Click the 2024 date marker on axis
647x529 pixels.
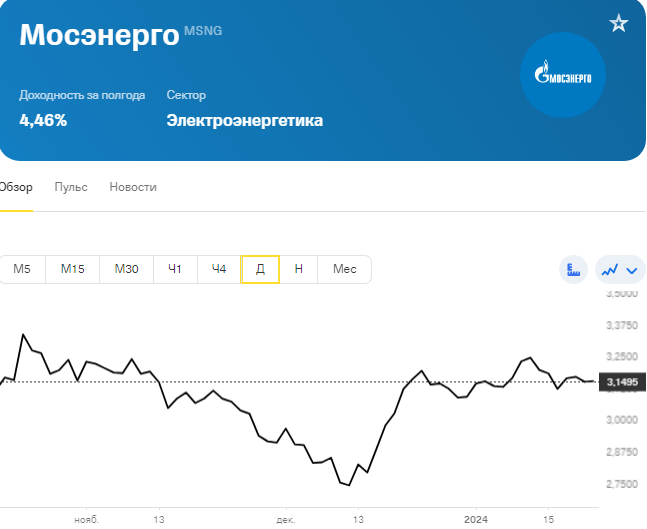tap(476, 520)
